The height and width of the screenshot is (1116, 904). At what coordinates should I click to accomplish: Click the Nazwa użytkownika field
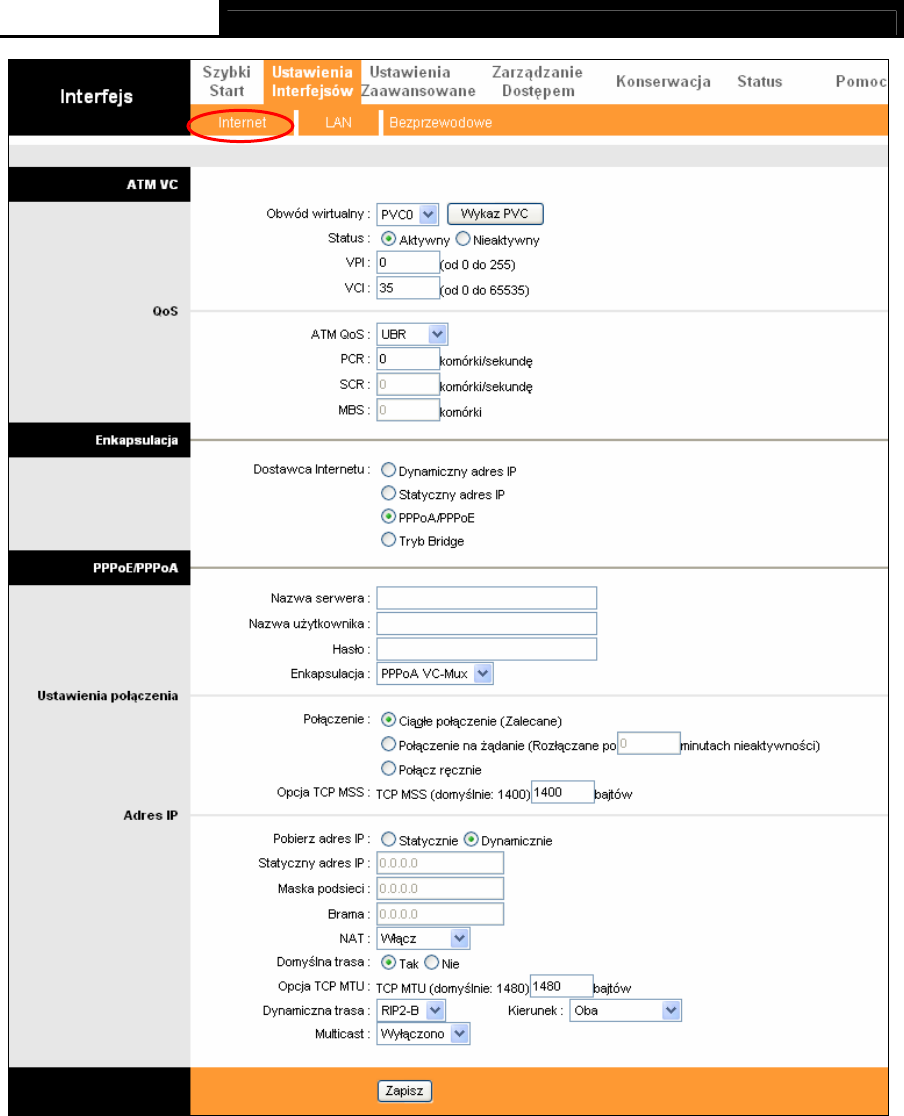(x=487, y=623)
